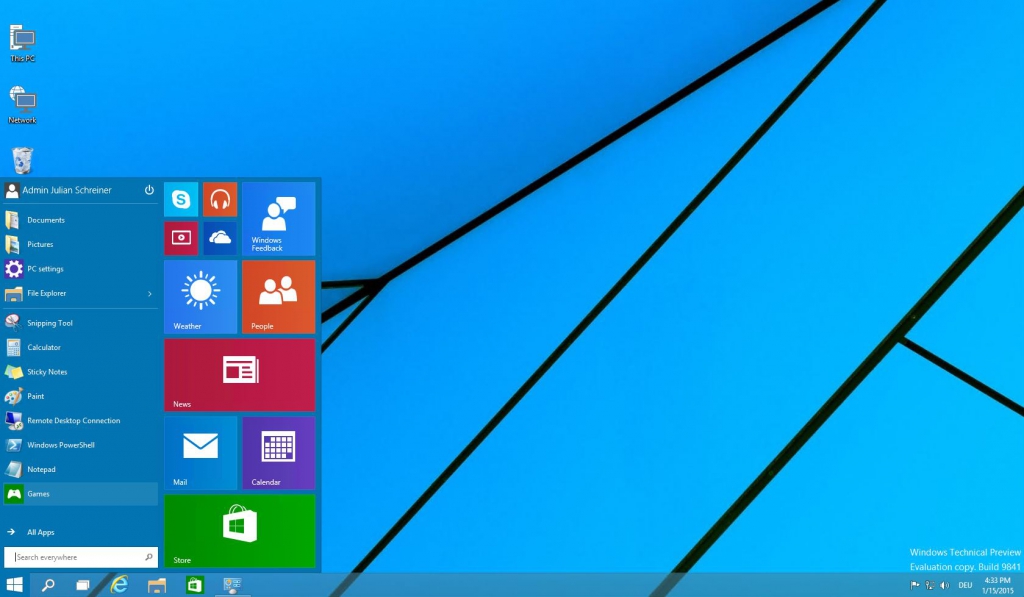
Task: Click the volume speaker icon in tray
Action: 945,585
